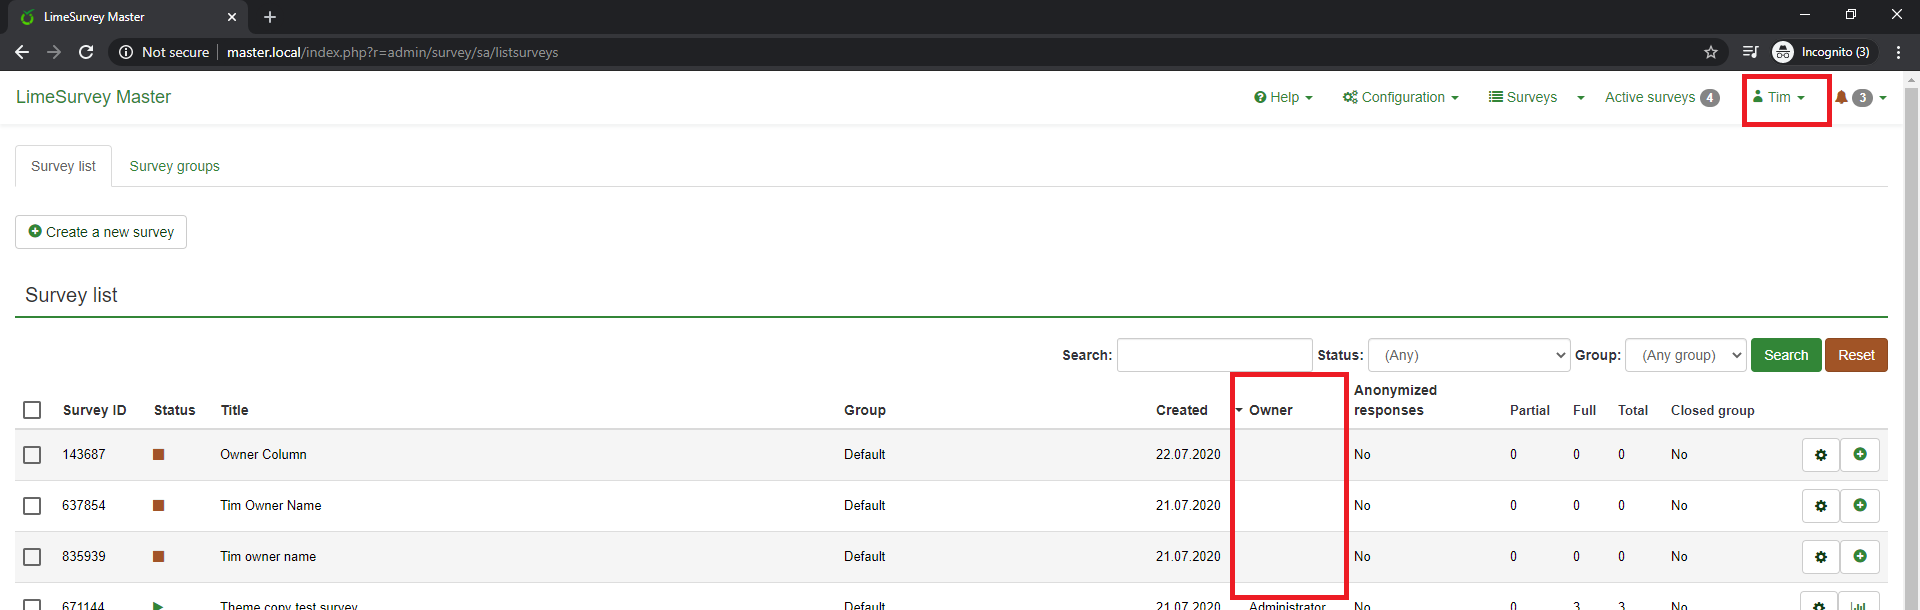Open the Configuration menu
Screen dimensions: 1920x610
coord(1400,97)
